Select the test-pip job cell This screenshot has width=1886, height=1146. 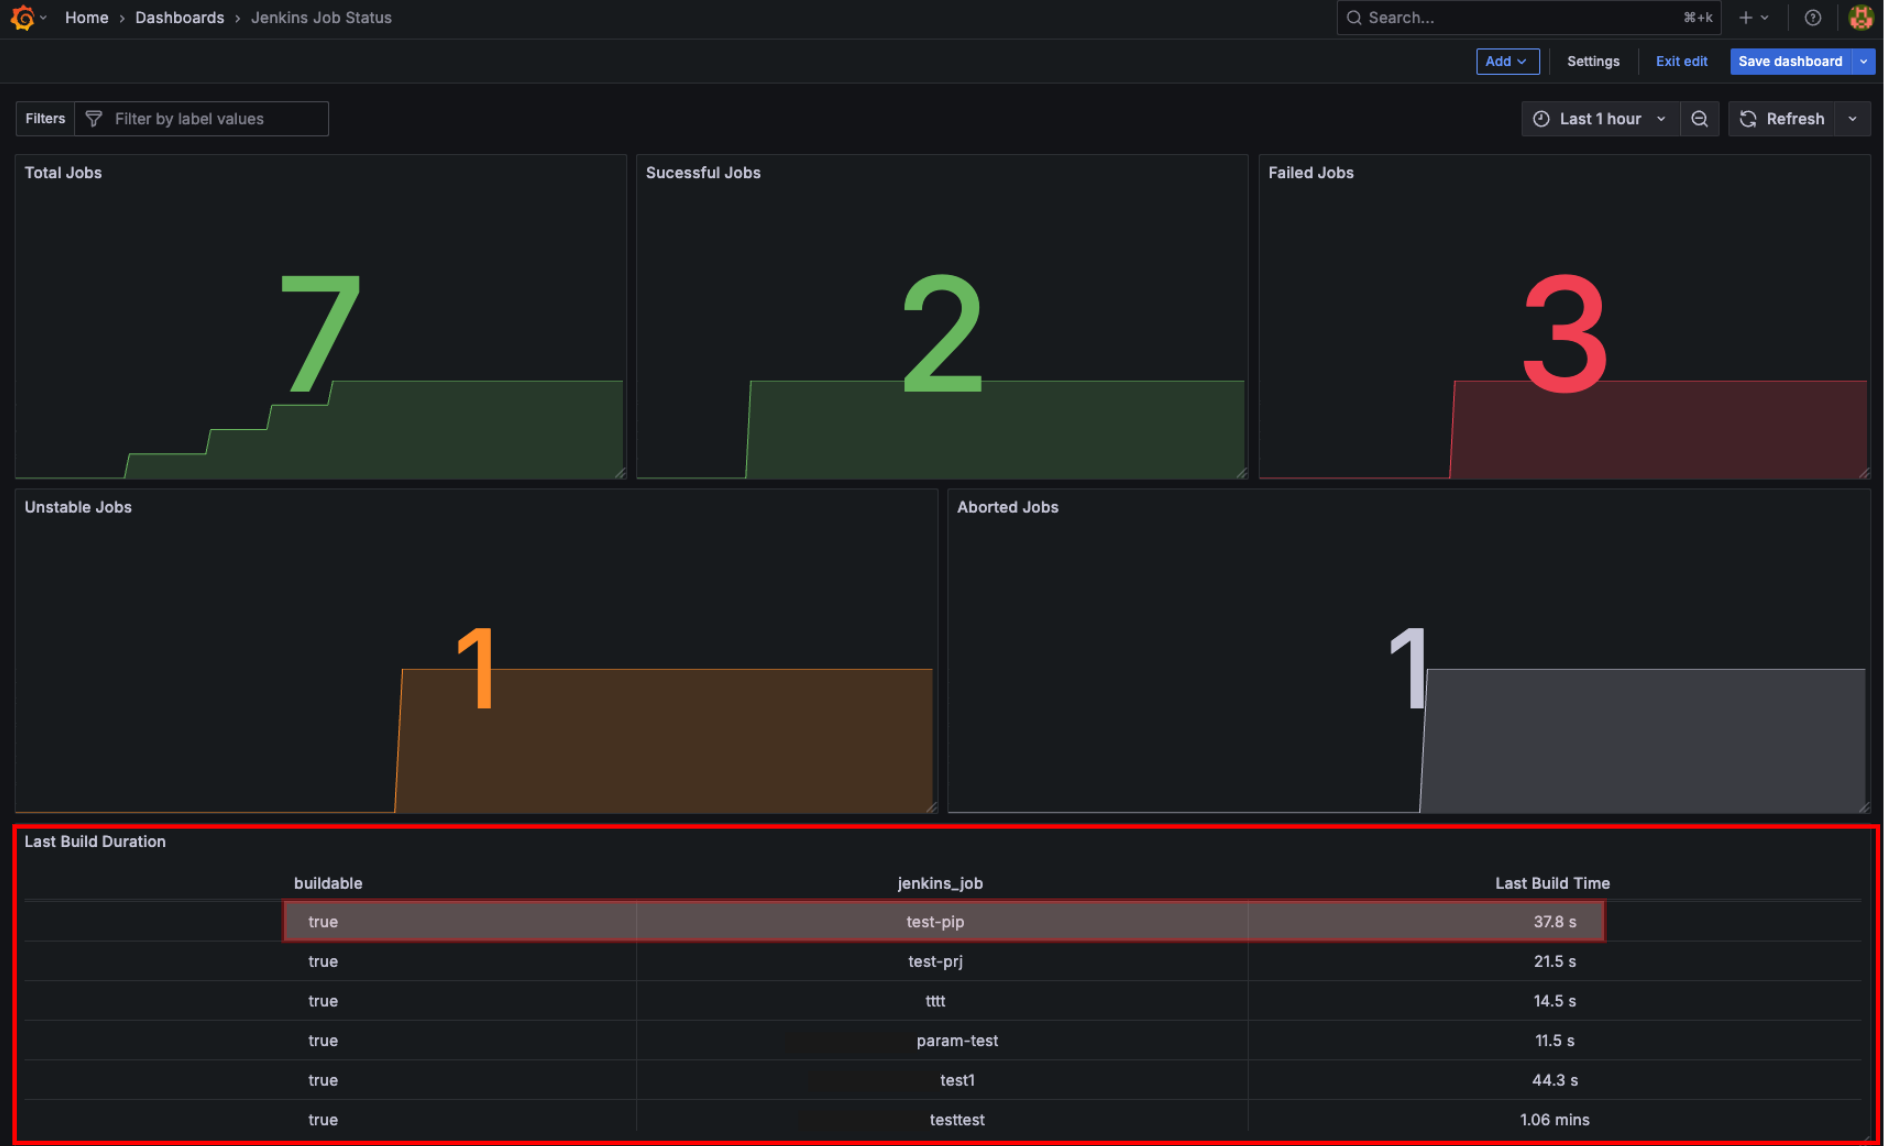coord(941,921)
